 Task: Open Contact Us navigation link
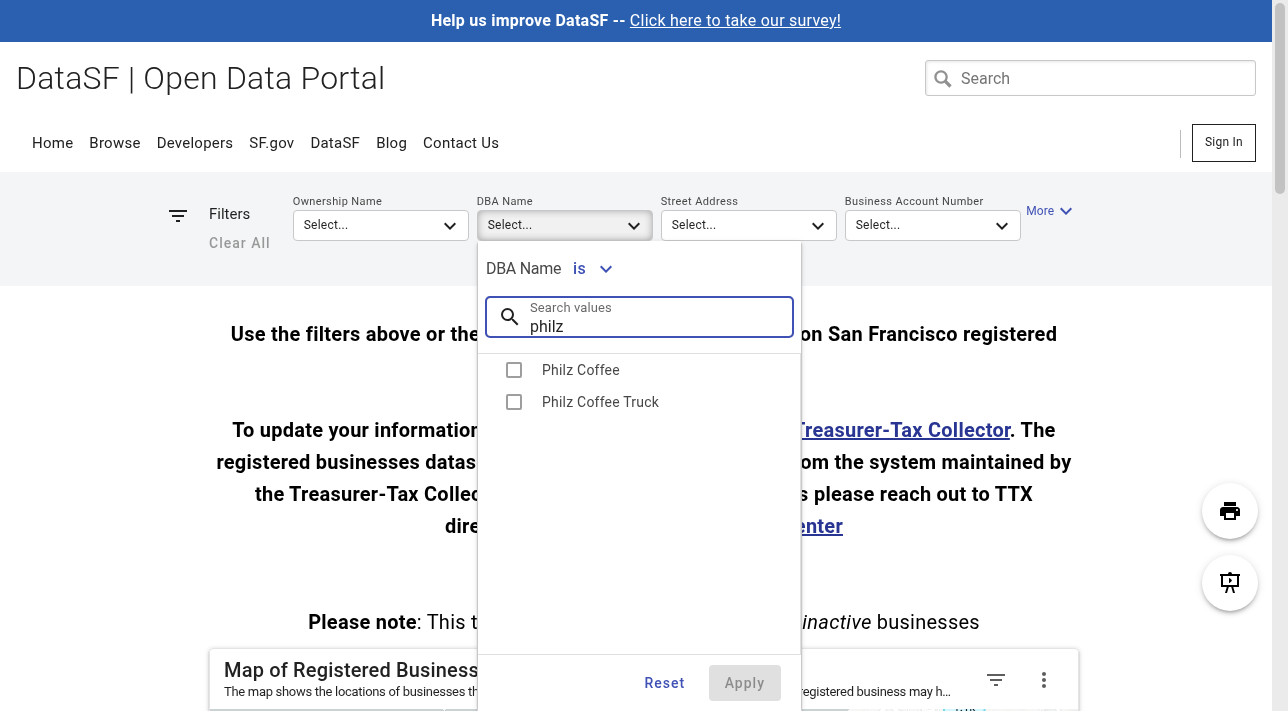pos(461,143)
